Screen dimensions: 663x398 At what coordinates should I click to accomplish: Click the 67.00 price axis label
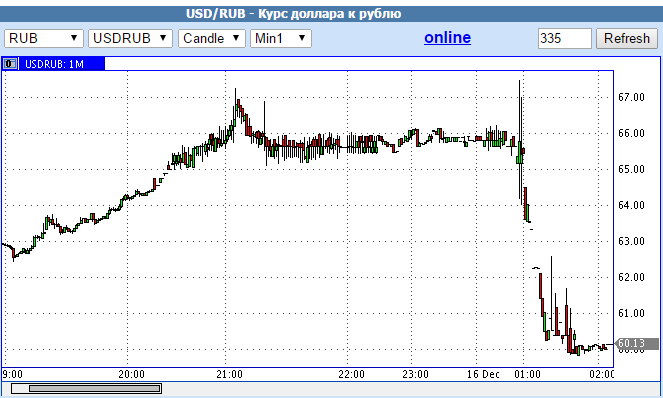(x=631, y=97)
